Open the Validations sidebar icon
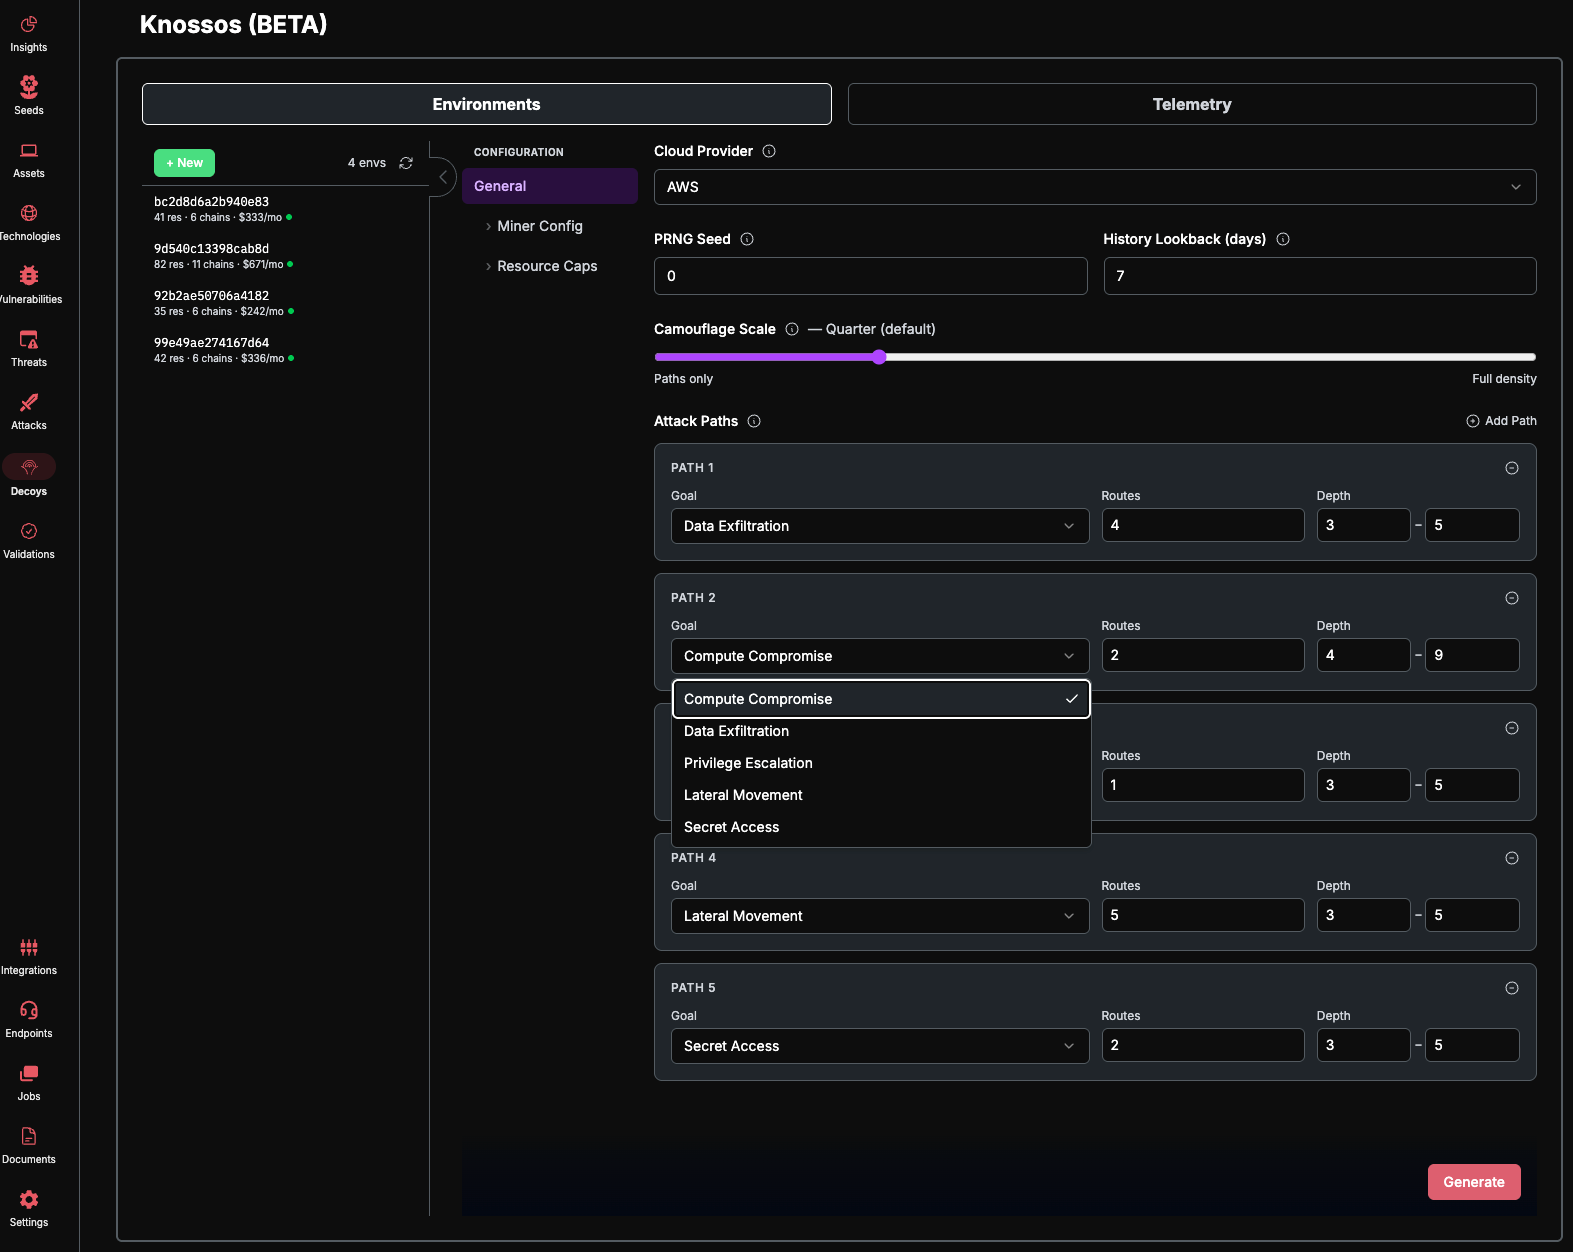Image resolution: width=1573 pixels, height=1252 pixels. point(29,531)
